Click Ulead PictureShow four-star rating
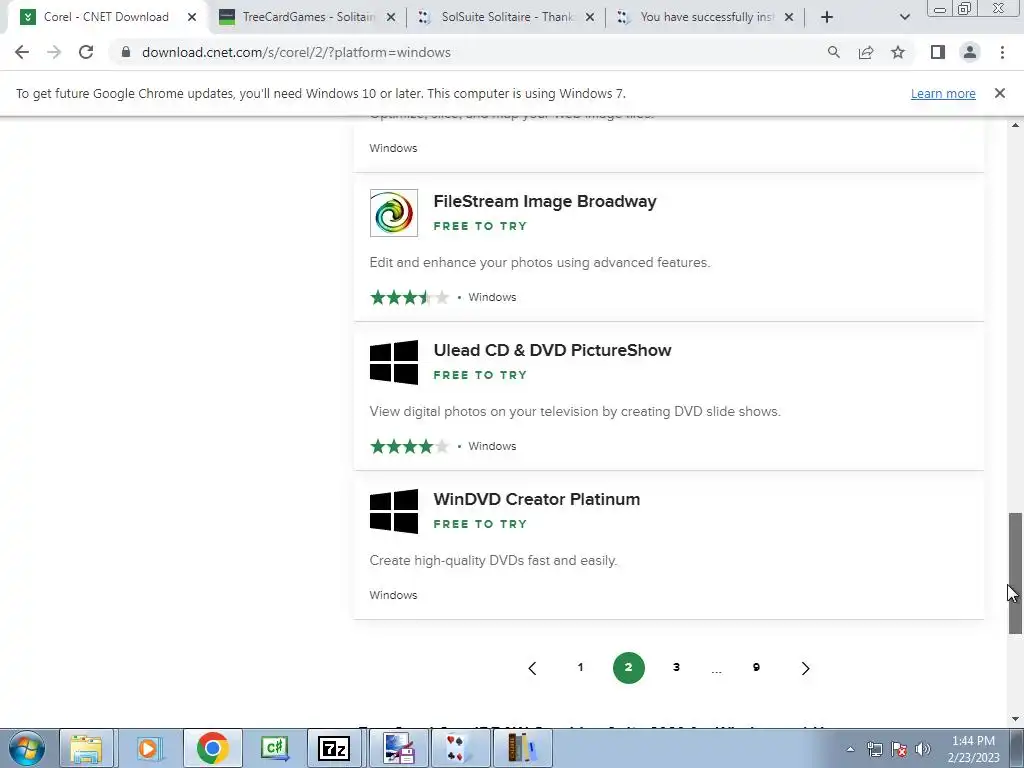1024x768 pixels. (x=409, y=447)
